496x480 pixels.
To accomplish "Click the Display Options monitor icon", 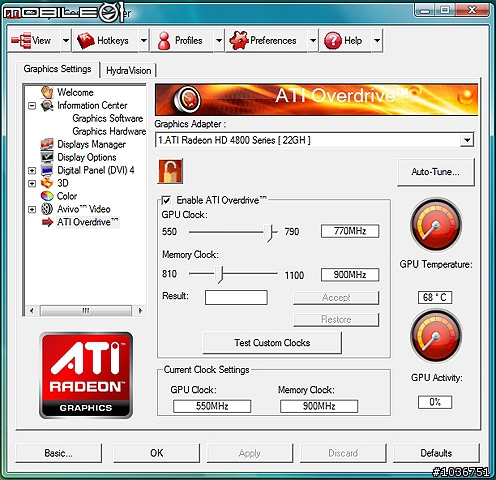I will pos(47,157).
